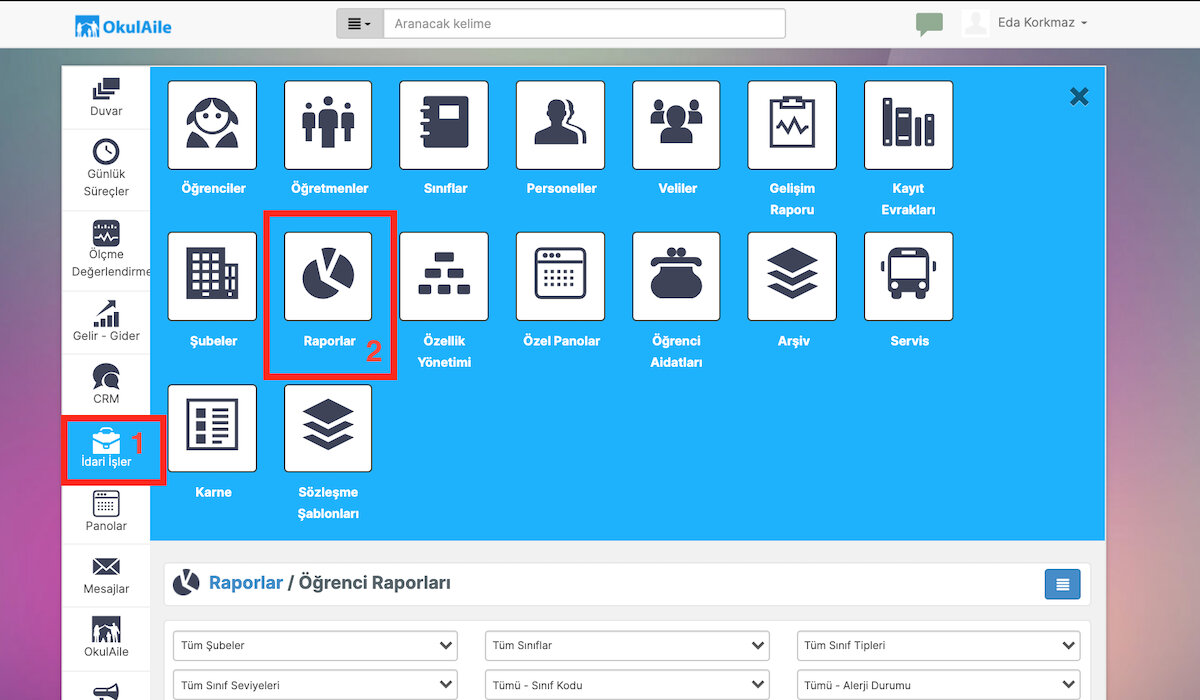The height and width of the screenshot is (700, 1200).
Task: Go to Mesajlar in the sidebar
Action: point(106,575)
